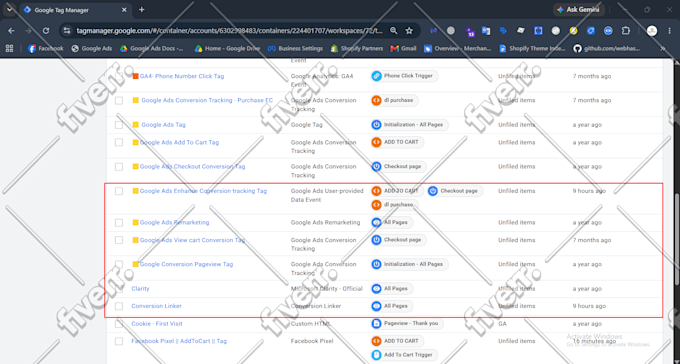This screenshot has width=680, height=364.
Task: Open the browser extensions puzzle icon
Action: point(626,31)
